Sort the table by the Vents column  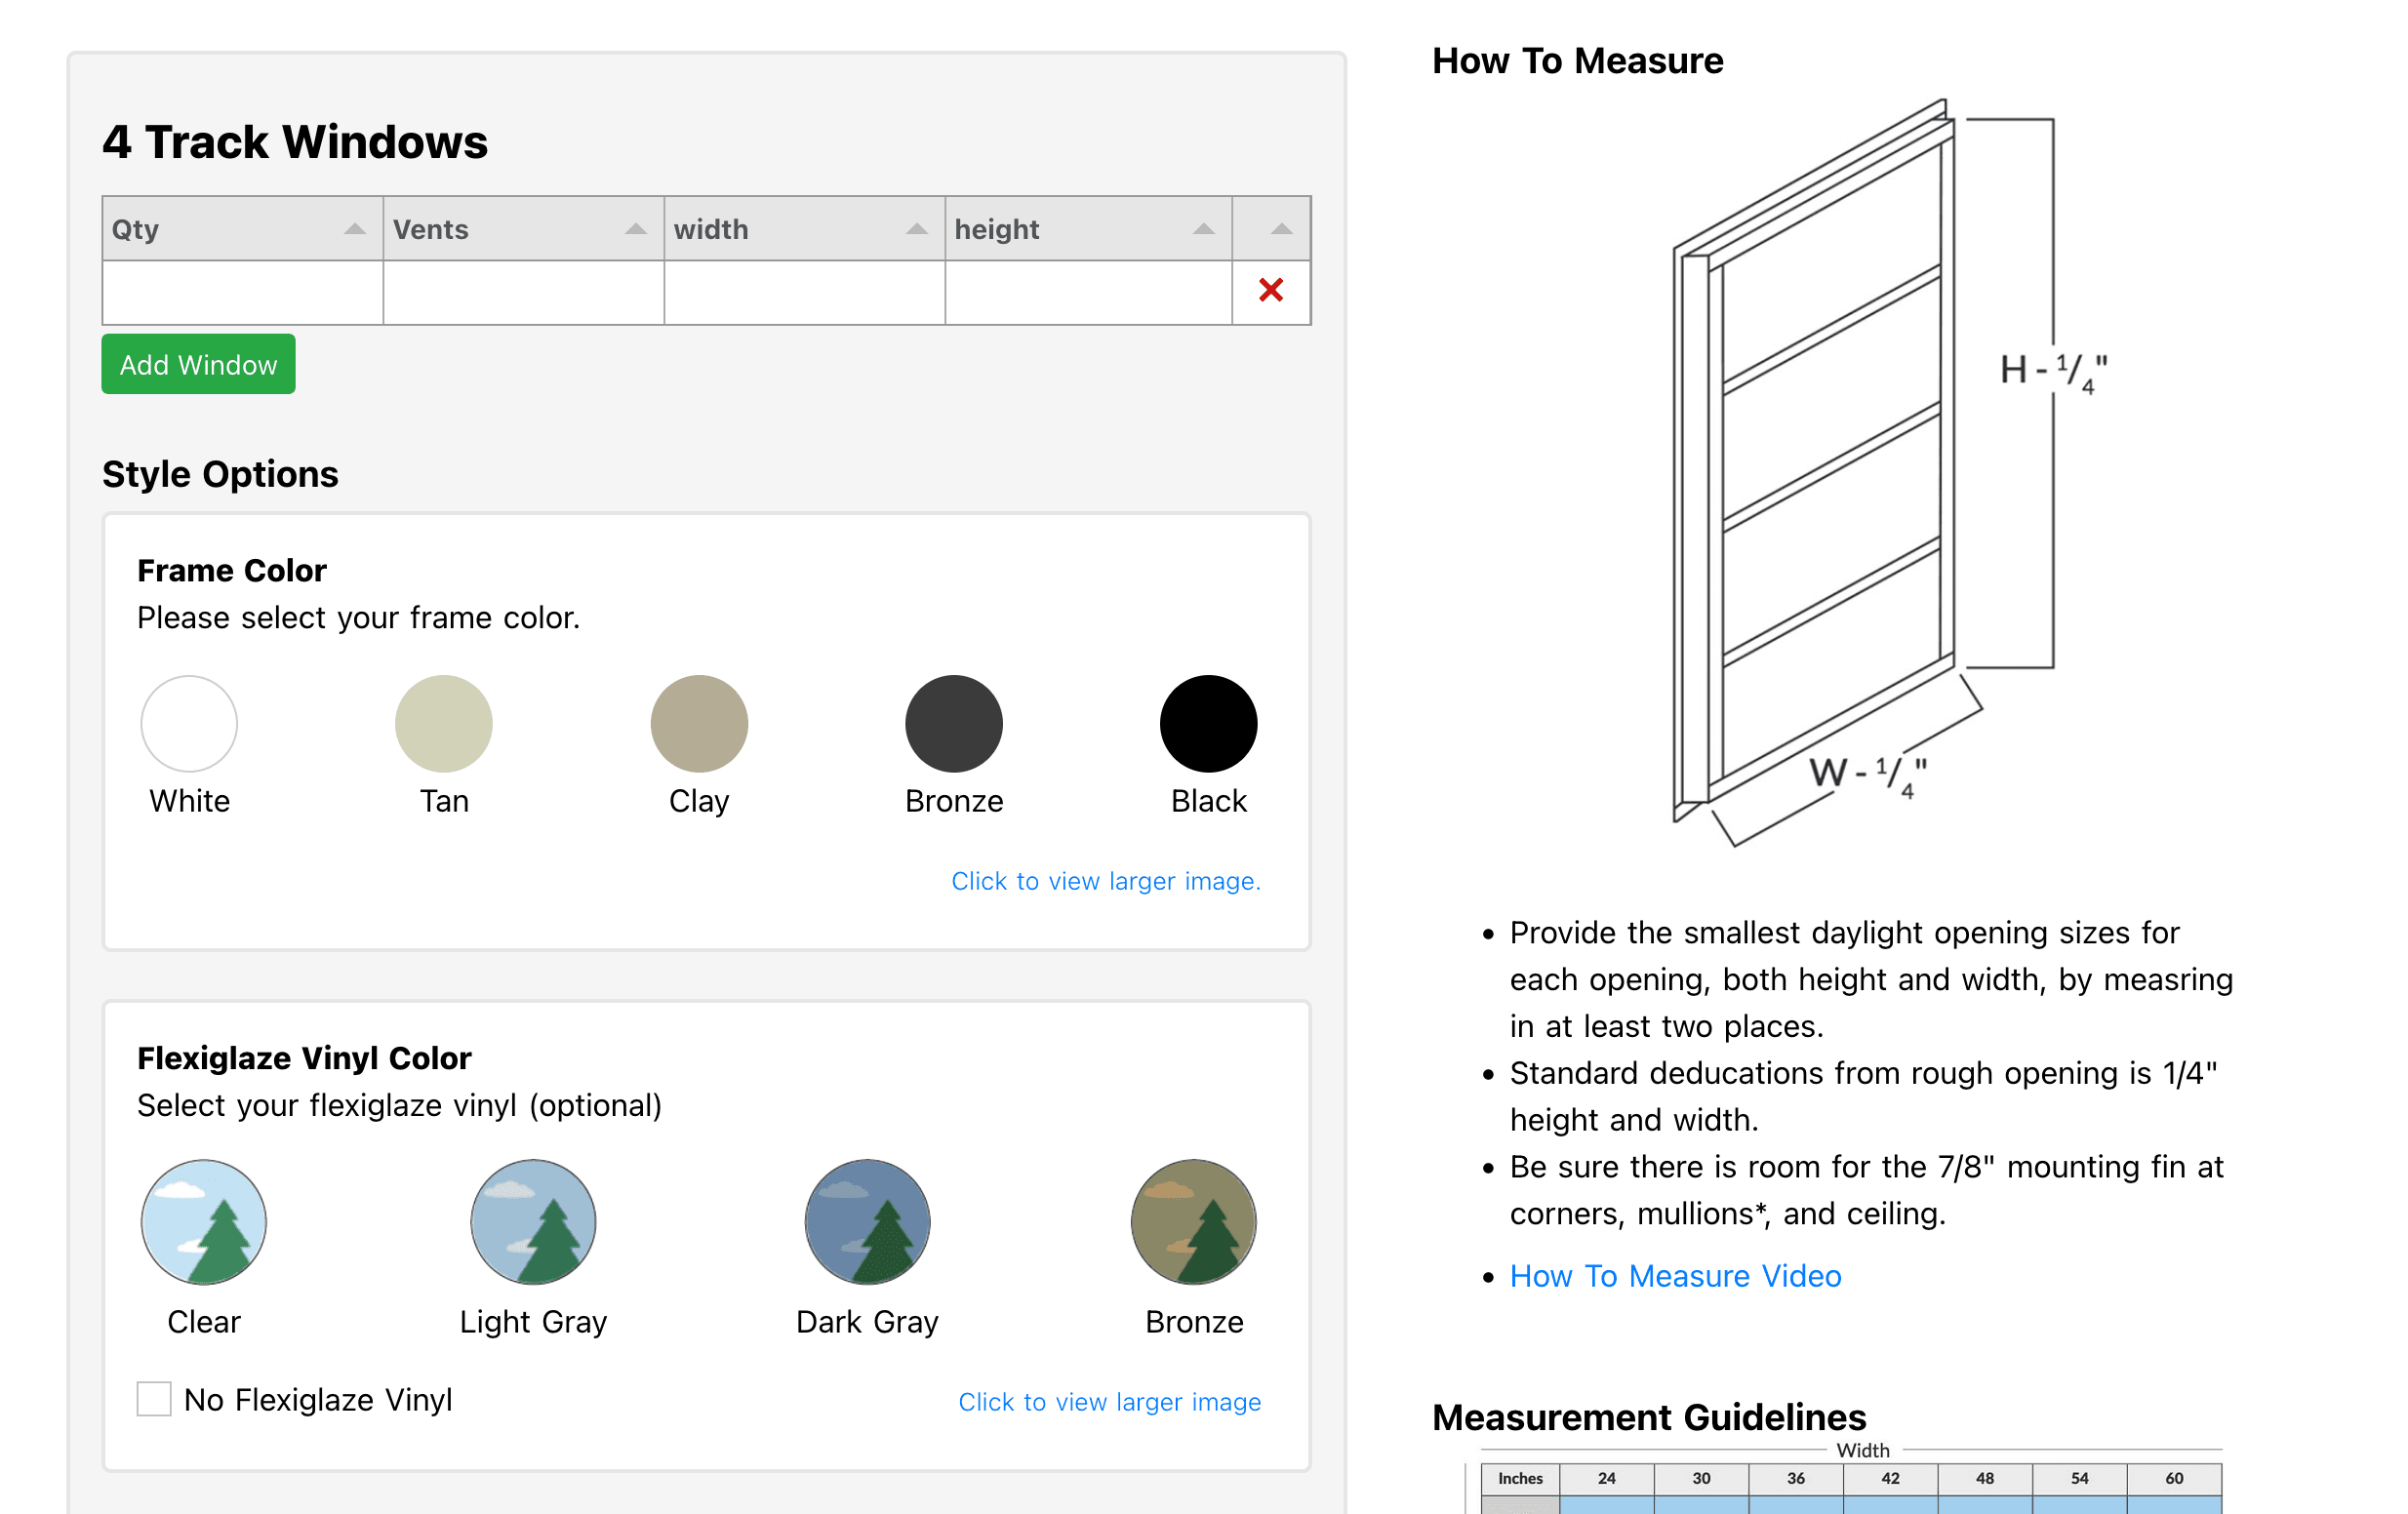click(520, 228)
